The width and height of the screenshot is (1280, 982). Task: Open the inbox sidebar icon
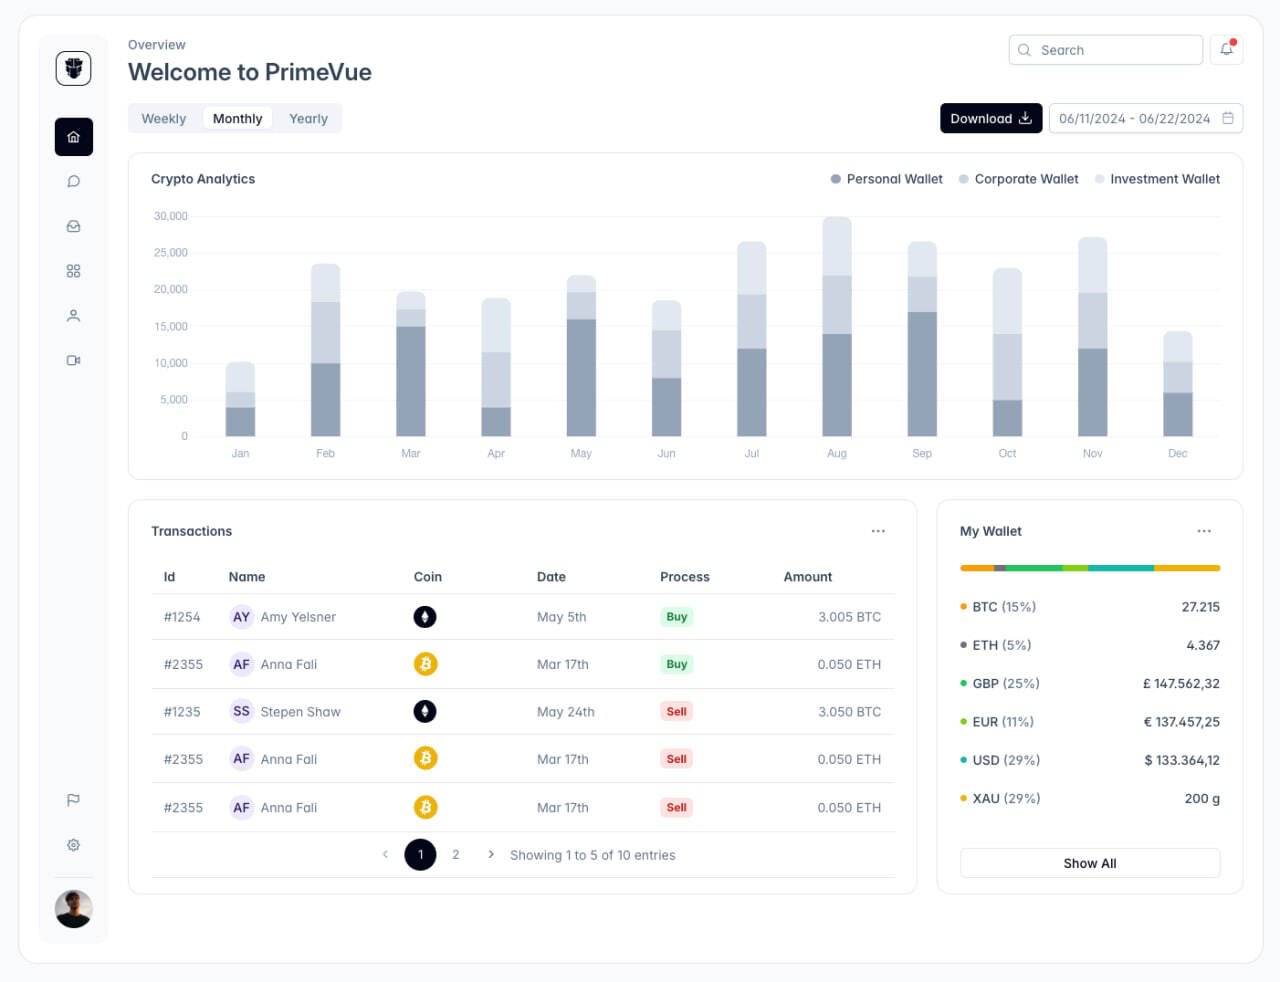[73, 226]
